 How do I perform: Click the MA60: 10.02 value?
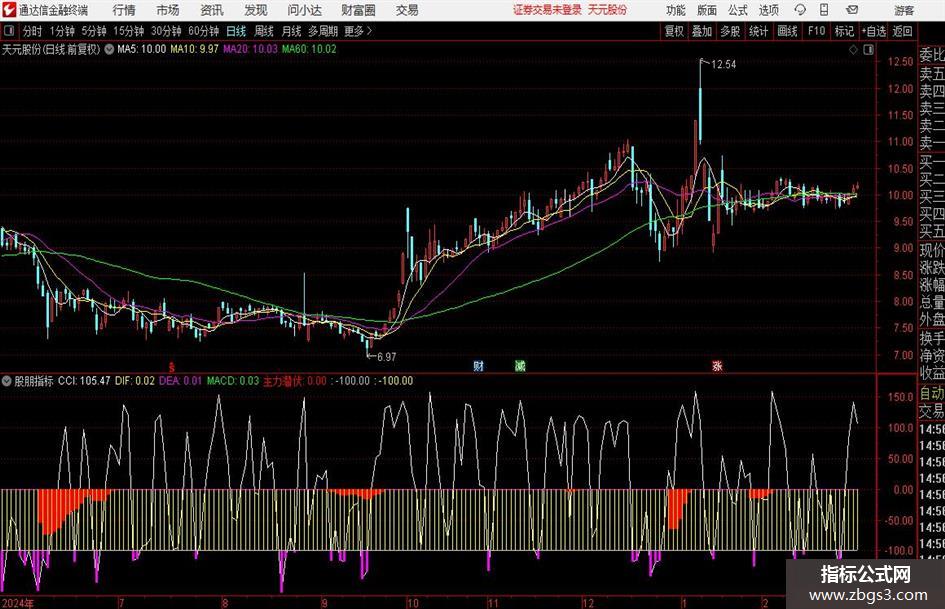point(309,49)
